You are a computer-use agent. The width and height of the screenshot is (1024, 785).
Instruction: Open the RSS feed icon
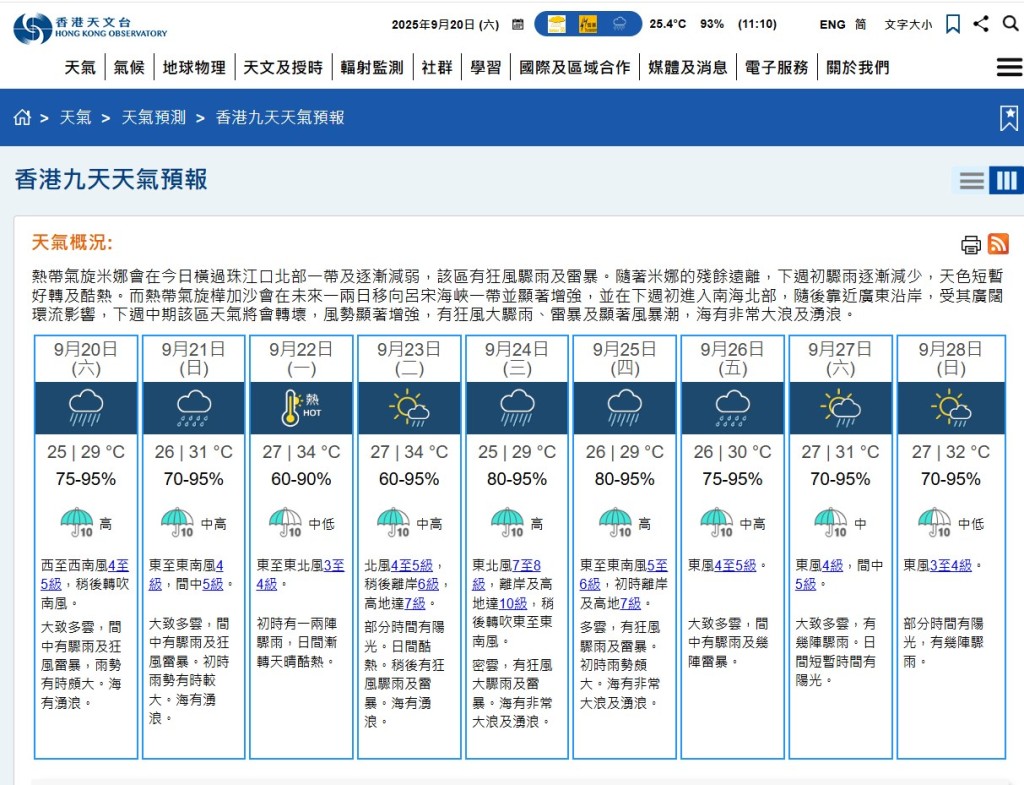pos(999,244)
